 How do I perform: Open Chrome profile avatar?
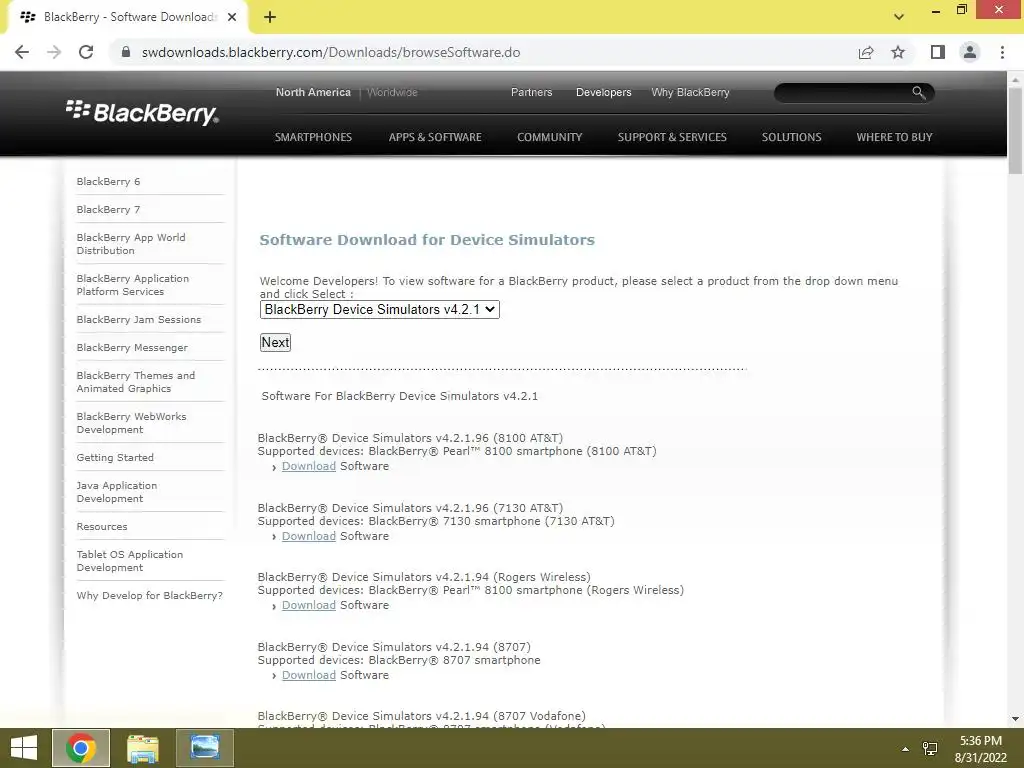tap(970, 52)
